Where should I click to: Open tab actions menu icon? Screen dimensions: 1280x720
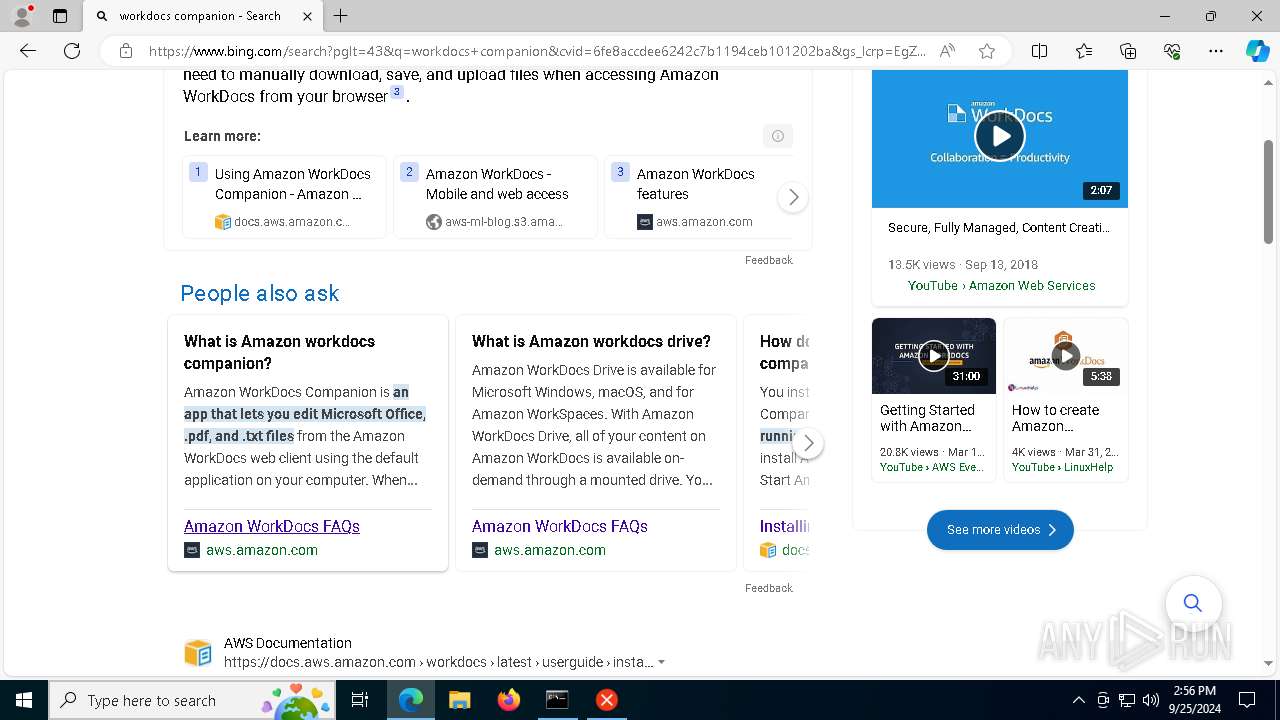click(60, 16)
